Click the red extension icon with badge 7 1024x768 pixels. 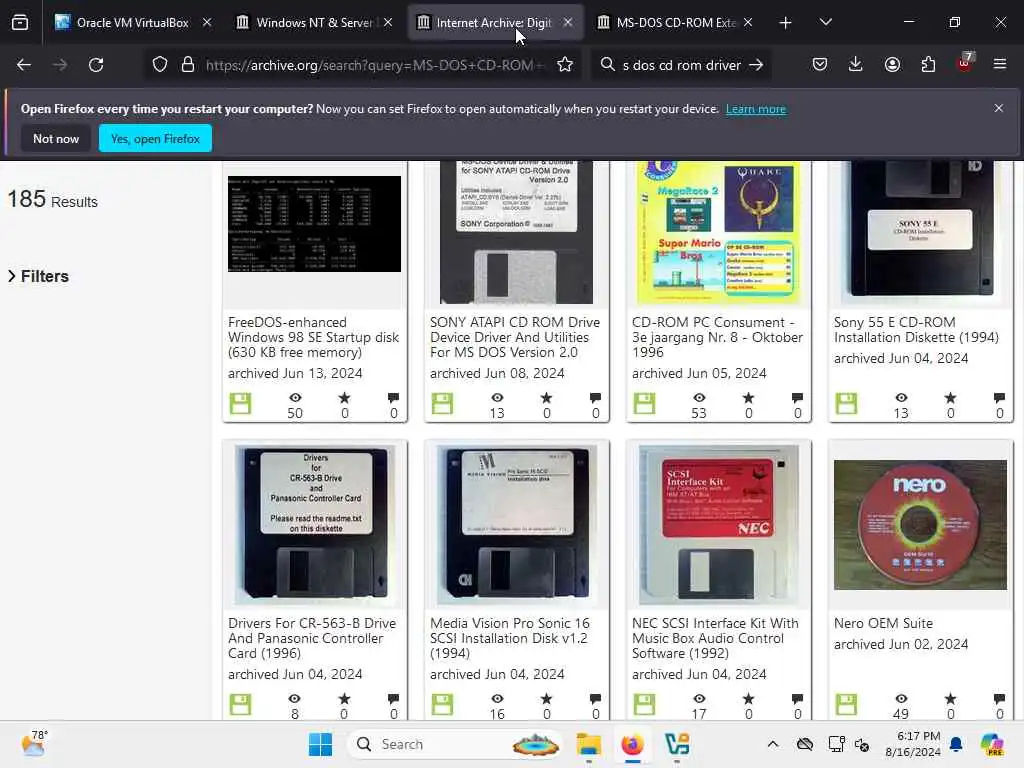[x=965, y=63]
